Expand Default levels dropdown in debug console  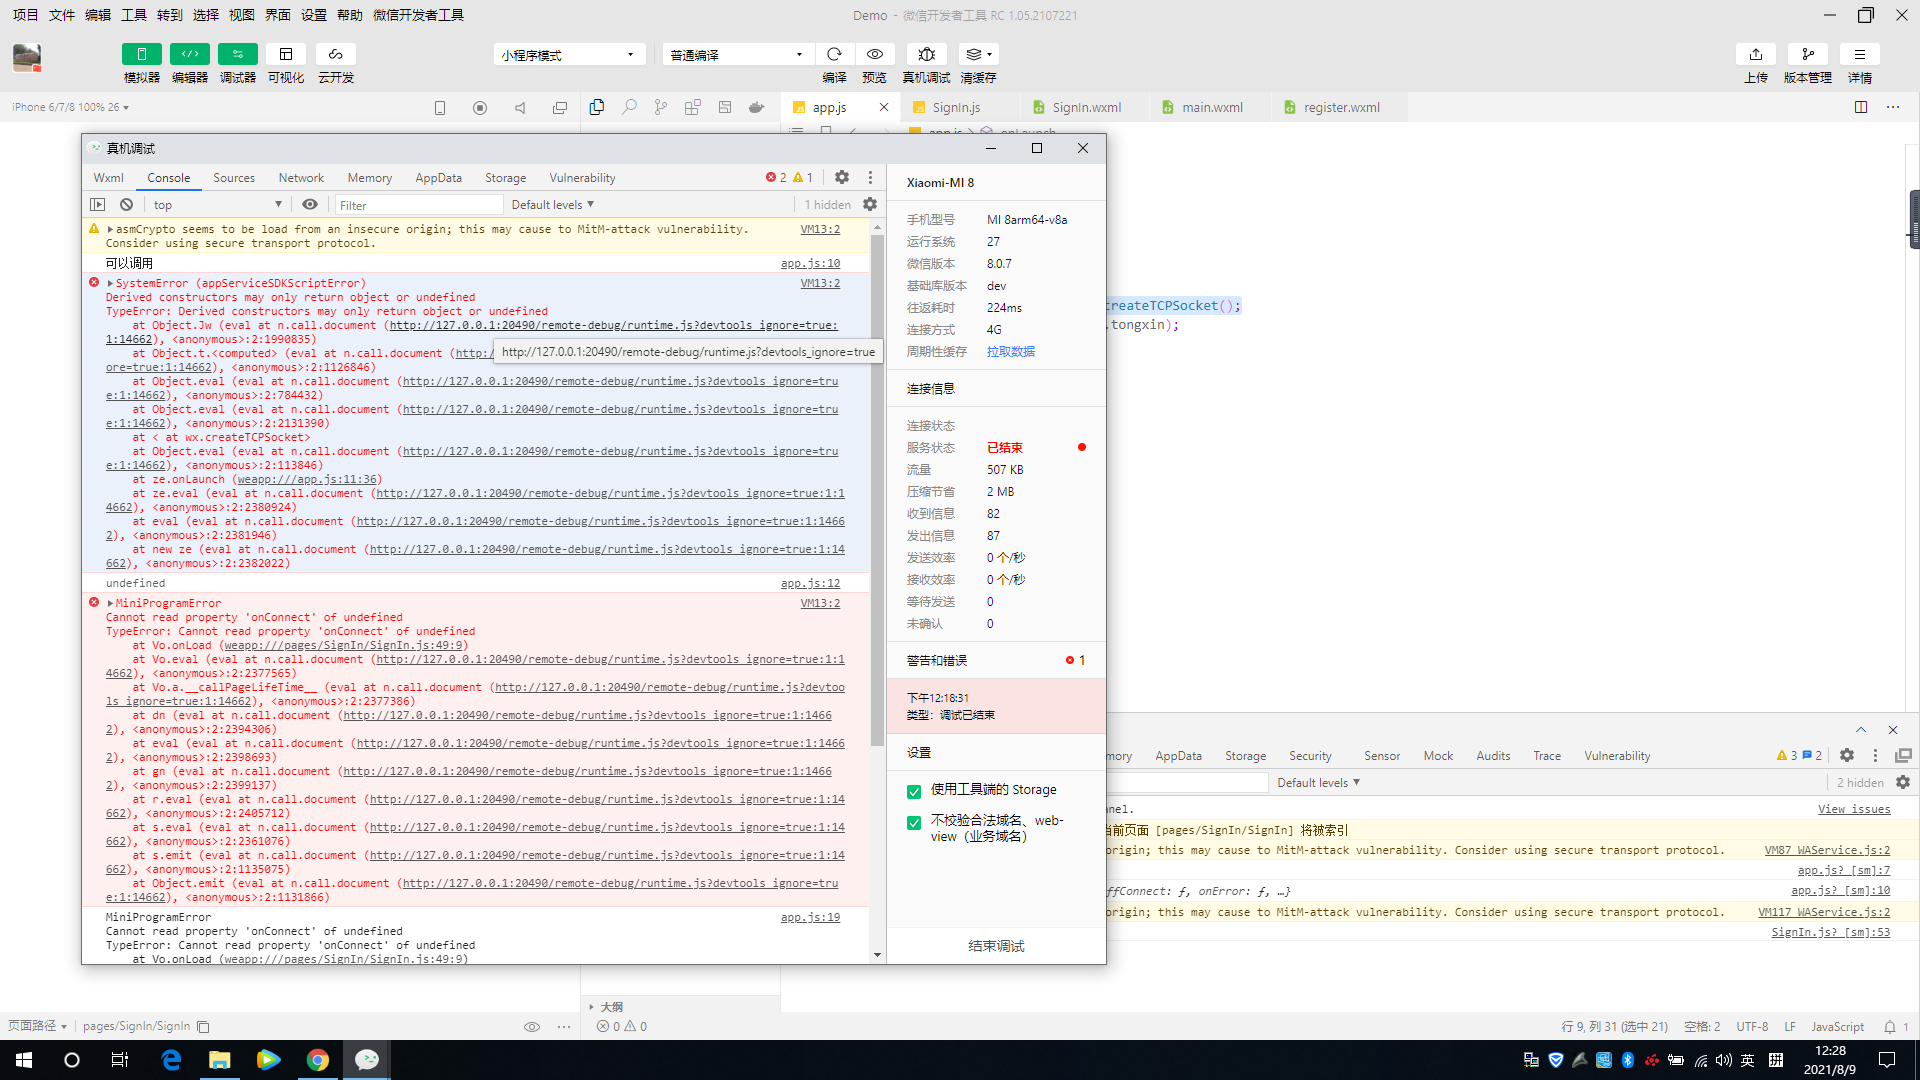(552, 204)
